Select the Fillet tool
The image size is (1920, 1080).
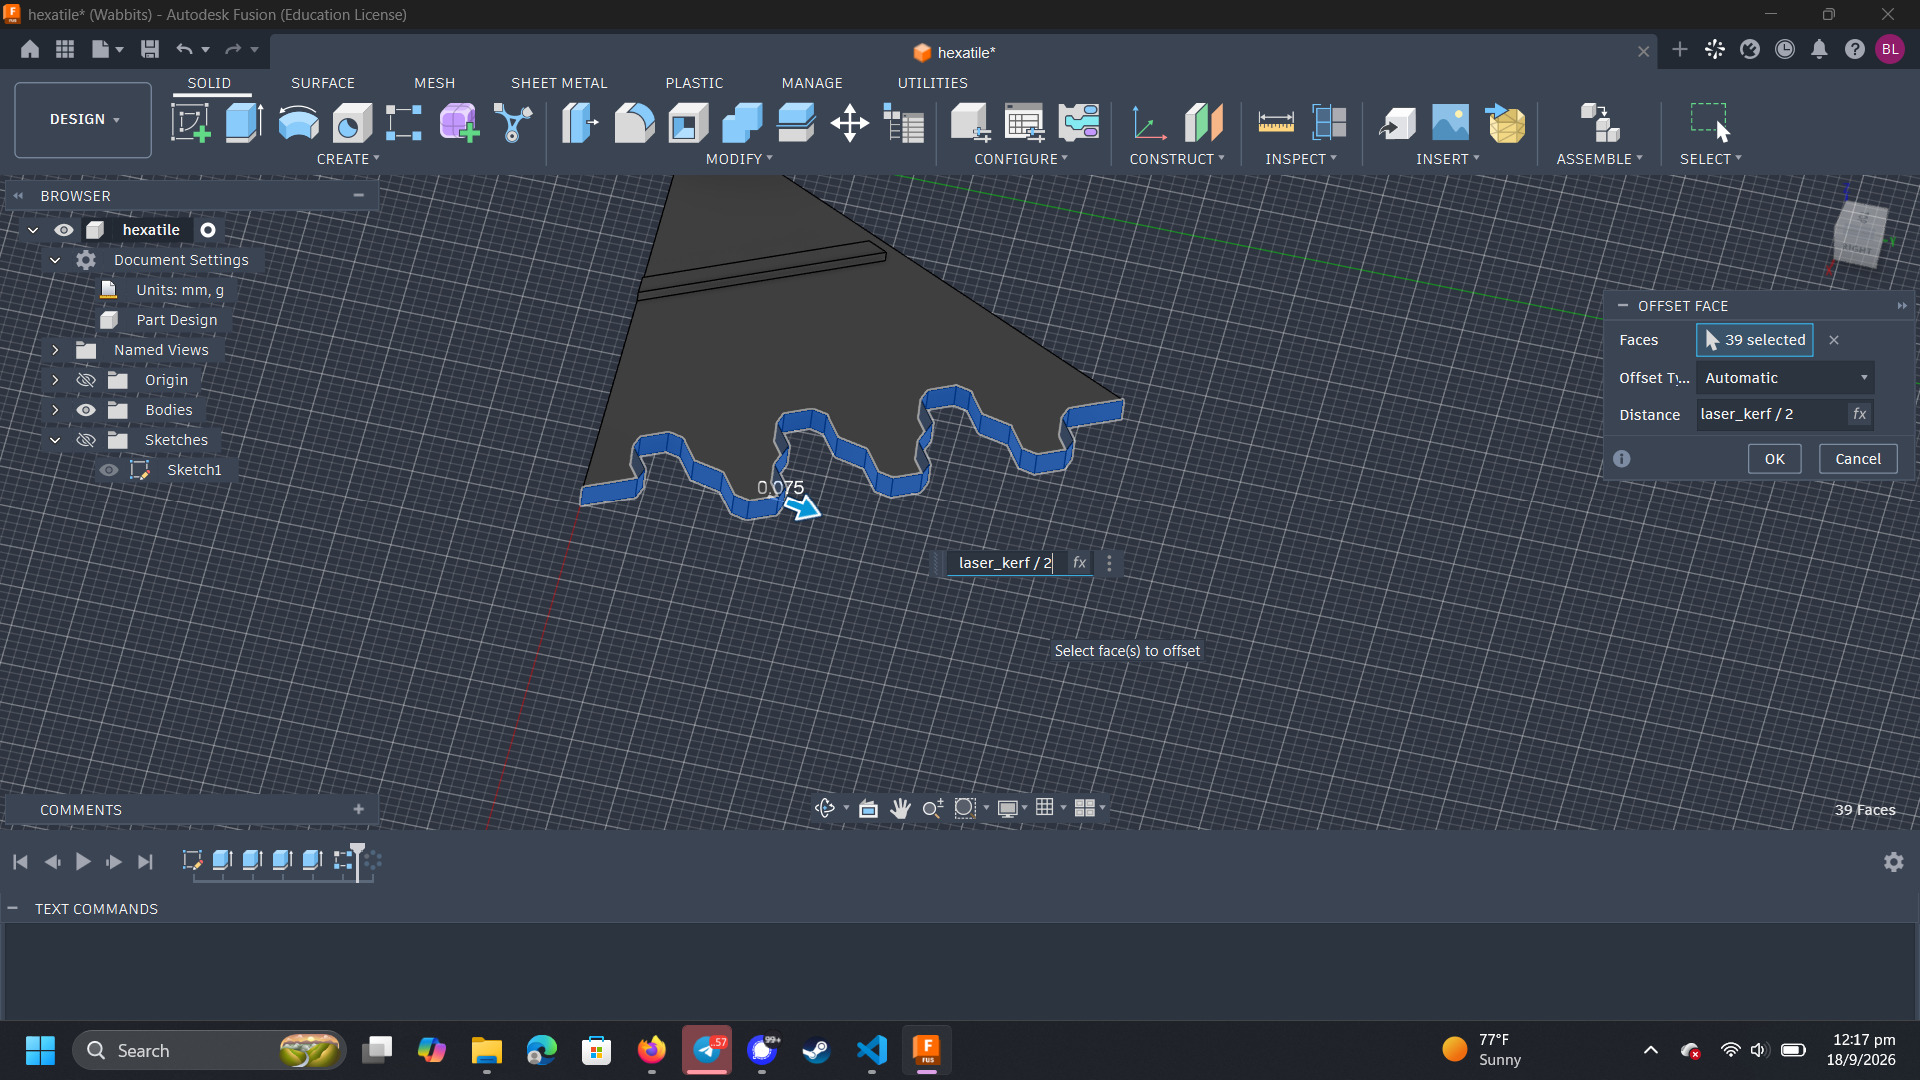(x=634, y=123)
